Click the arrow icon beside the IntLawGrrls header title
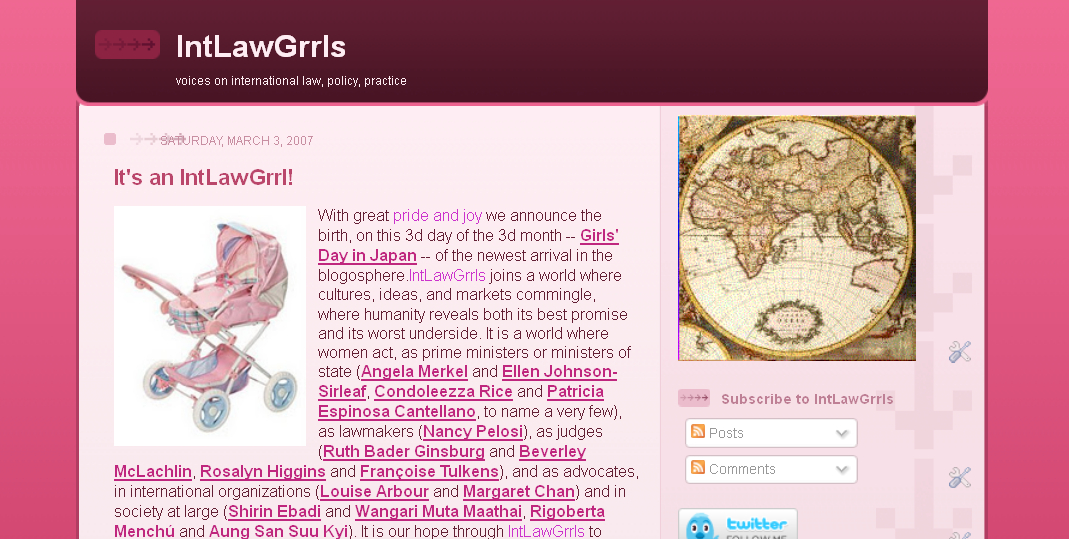1069x539 pixels. pyautogui.click(x=127, y=45)
